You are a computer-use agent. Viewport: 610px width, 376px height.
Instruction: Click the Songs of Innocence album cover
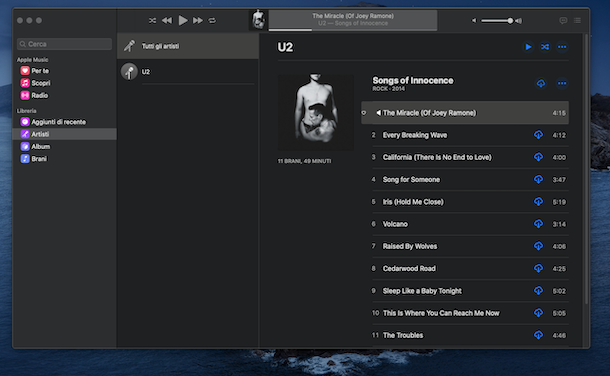tap(316, 112)
